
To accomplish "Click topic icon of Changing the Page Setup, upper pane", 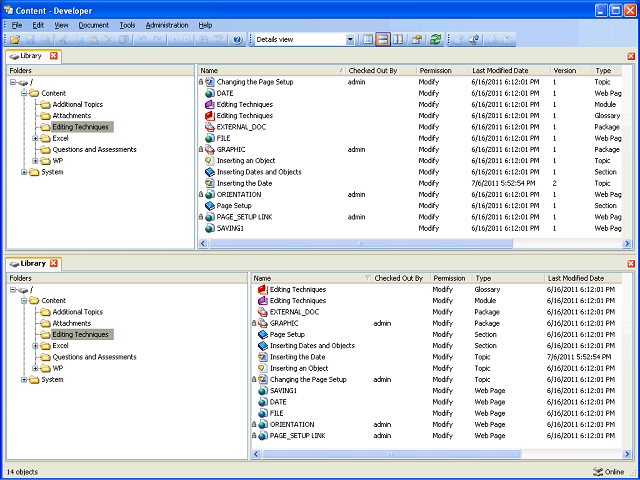I will [210, 82].
